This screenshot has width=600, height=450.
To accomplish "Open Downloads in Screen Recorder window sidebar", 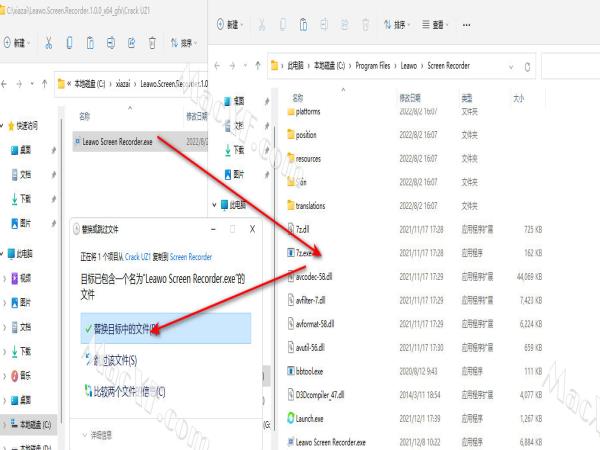I will [234, 150].
